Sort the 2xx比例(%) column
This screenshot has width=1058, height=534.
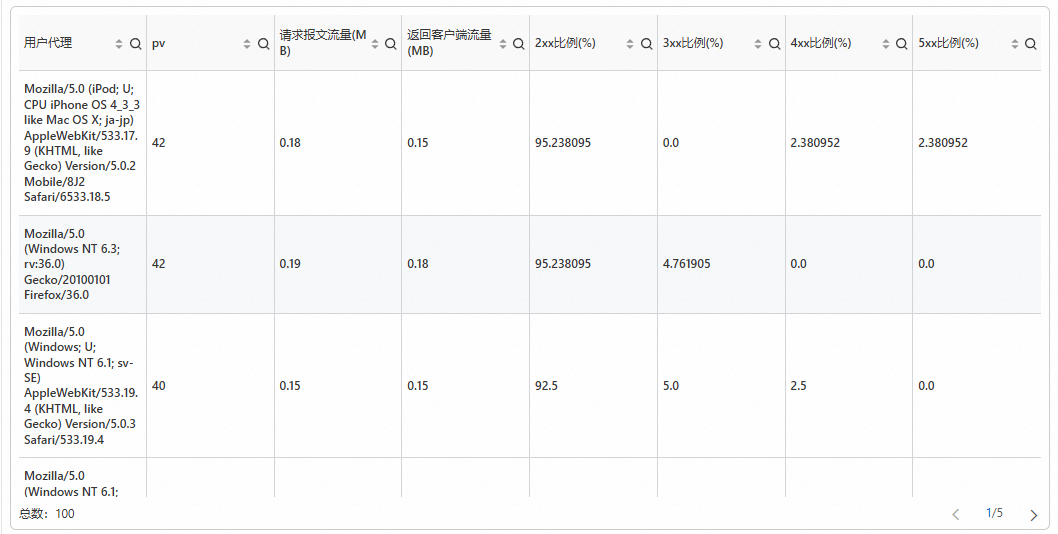[x=630, y=44]
